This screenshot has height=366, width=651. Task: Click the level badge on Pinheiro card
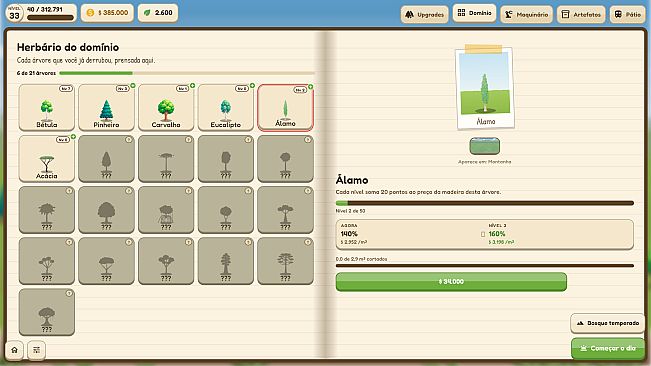tap(122, 88)
